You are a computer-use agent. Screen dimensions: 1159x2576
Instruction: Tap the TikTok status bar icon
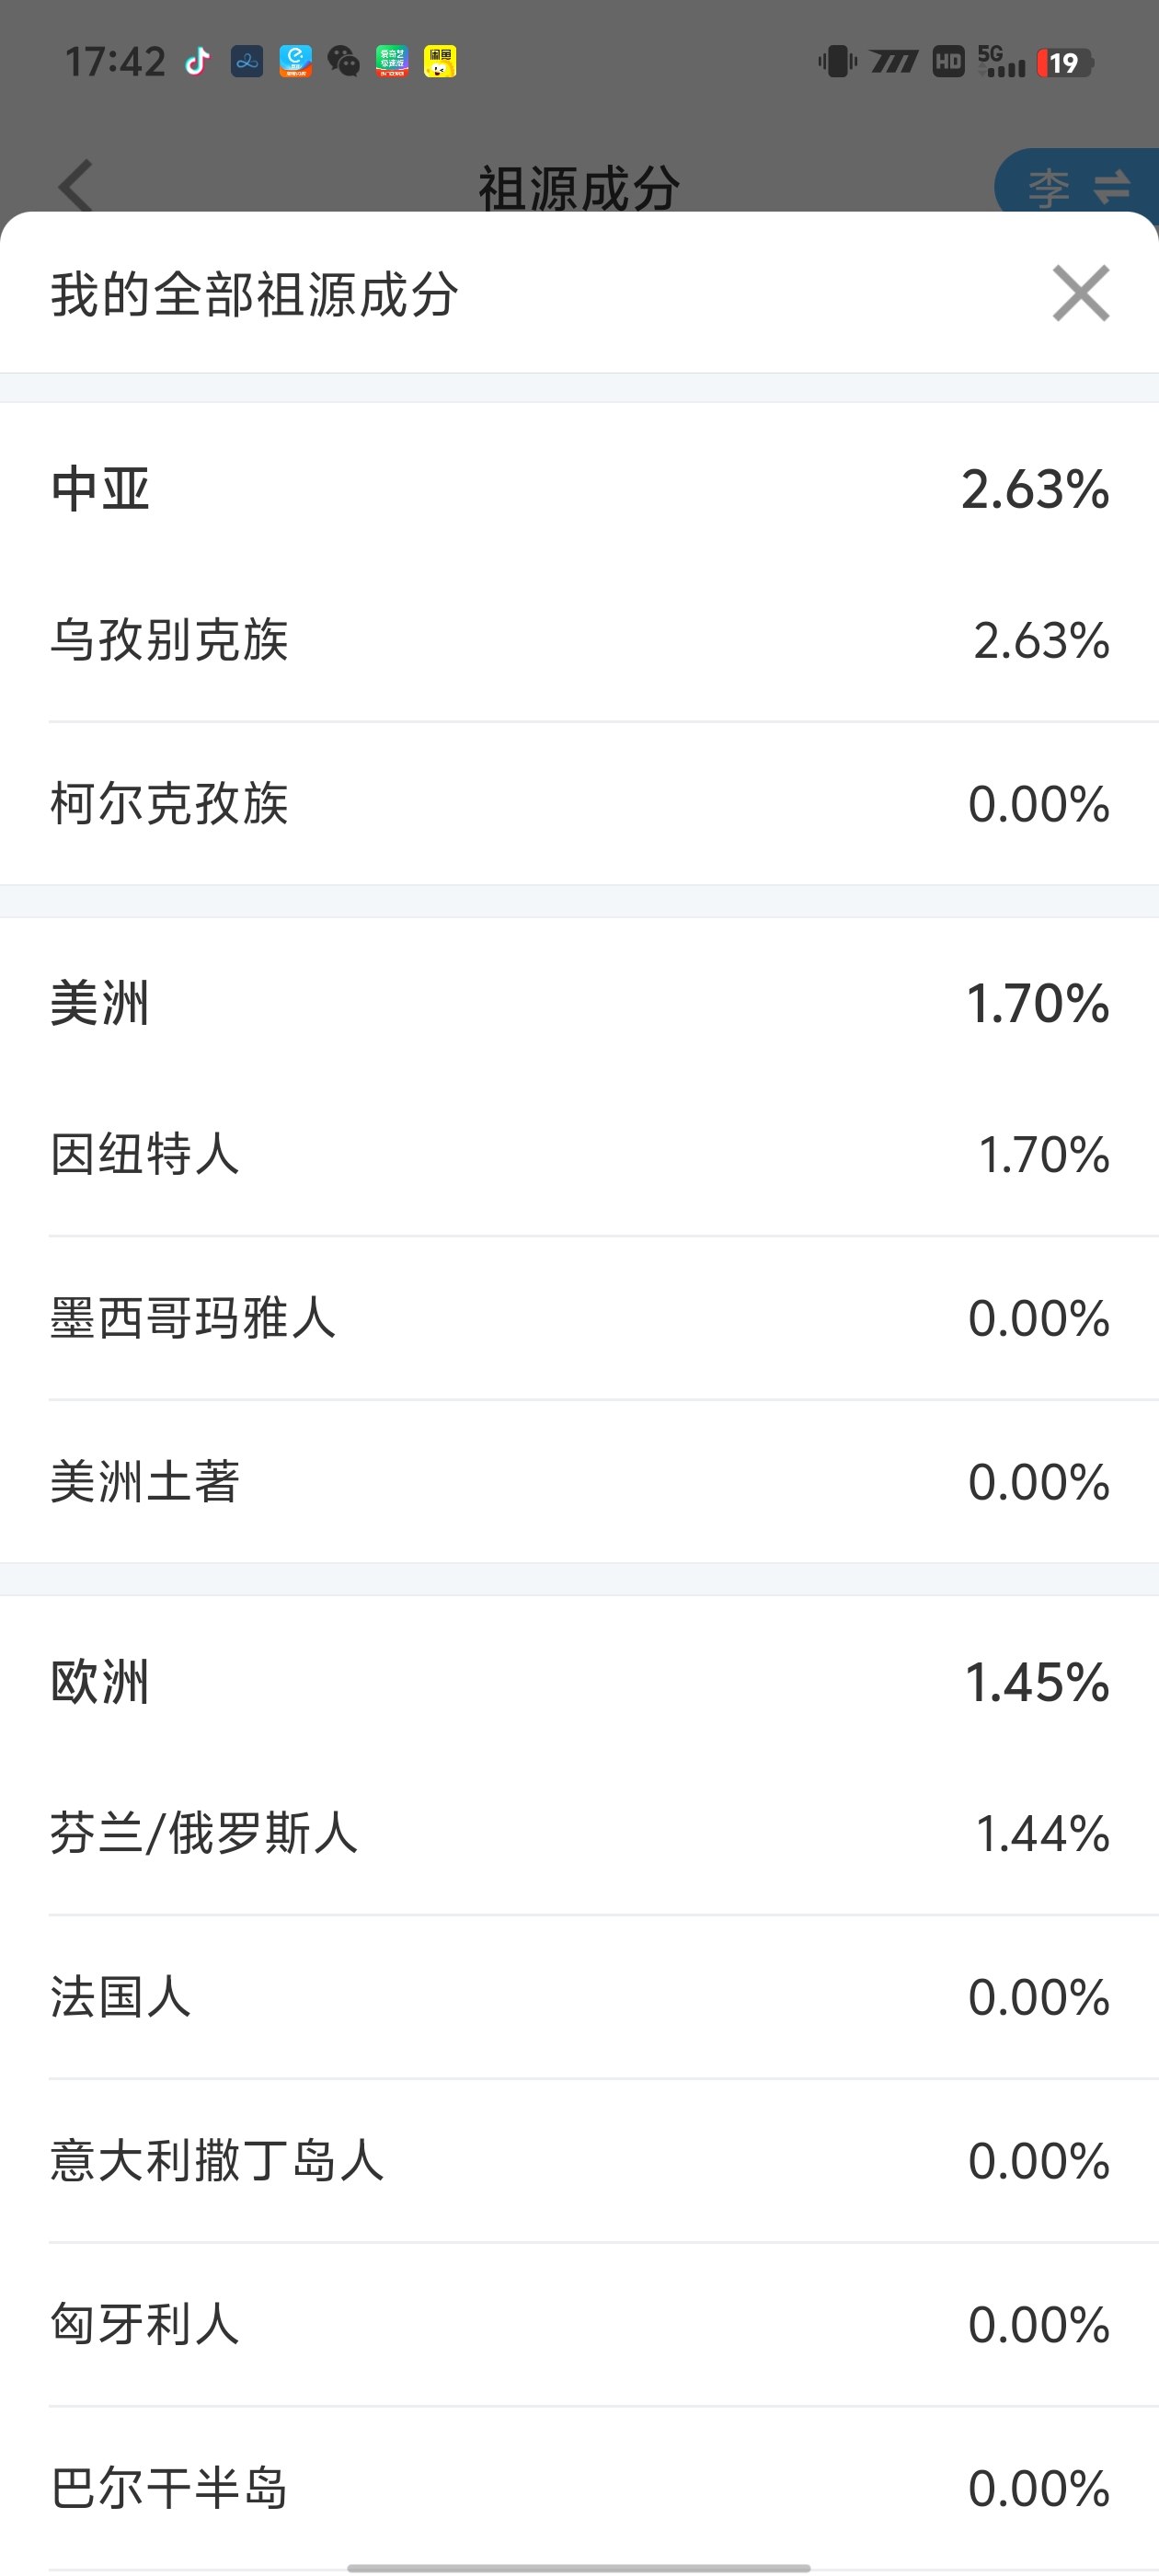[198, 62]
